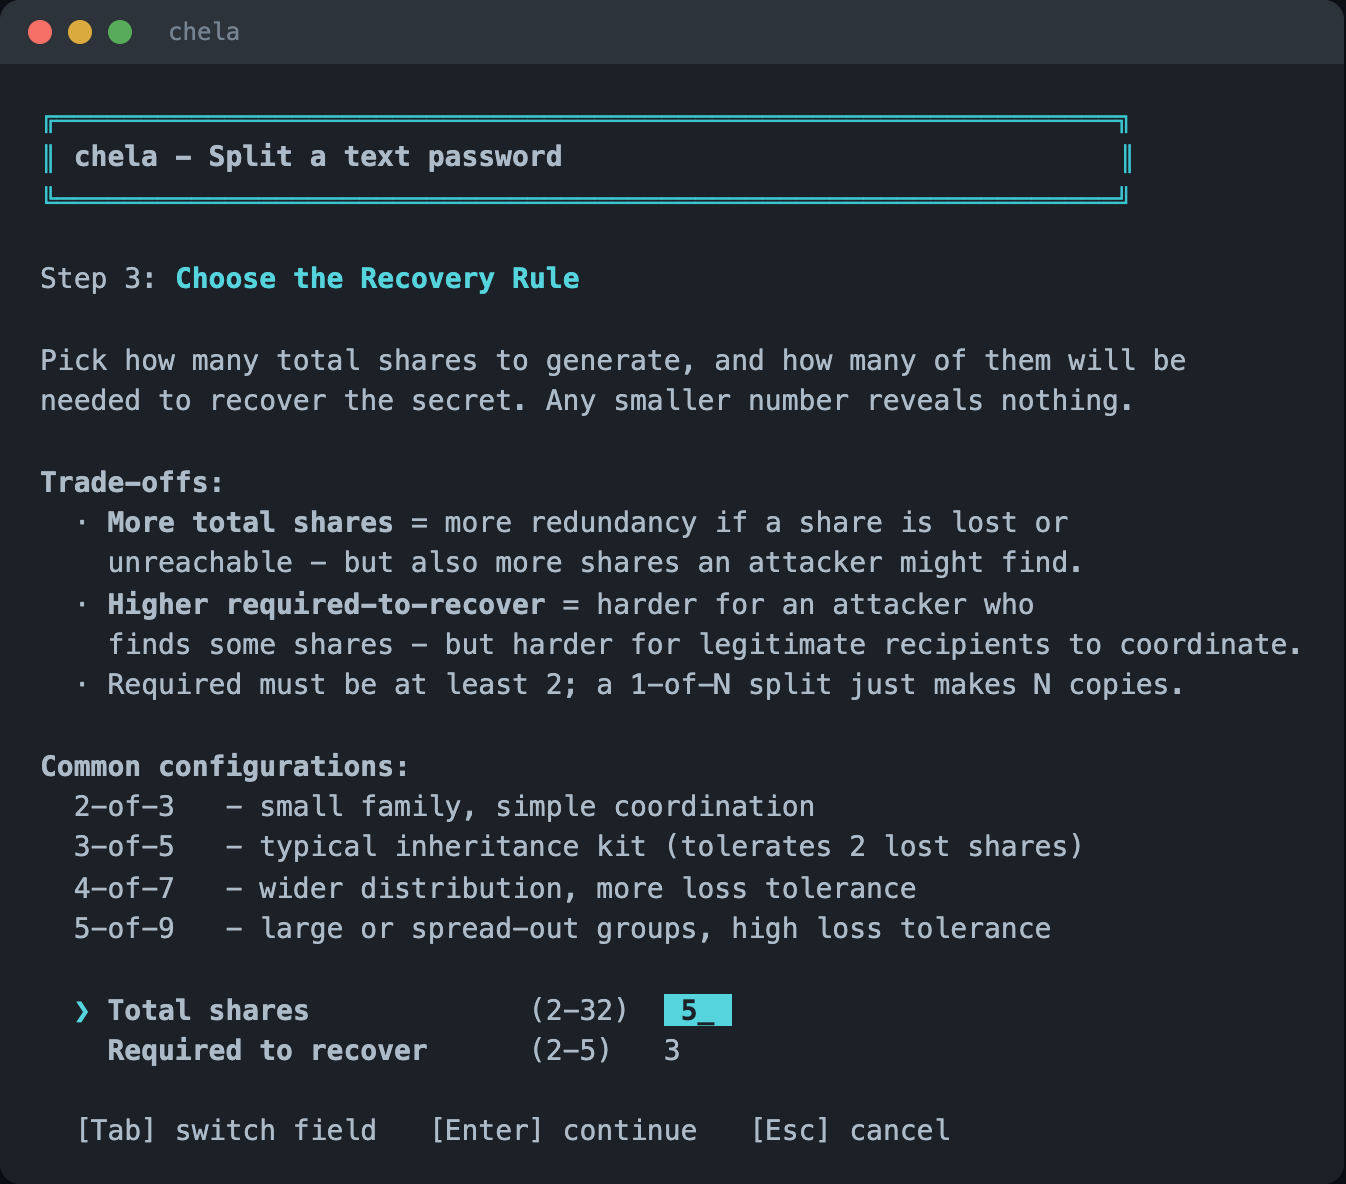Select the Required to recover value 3

(x=672, y=1050)
